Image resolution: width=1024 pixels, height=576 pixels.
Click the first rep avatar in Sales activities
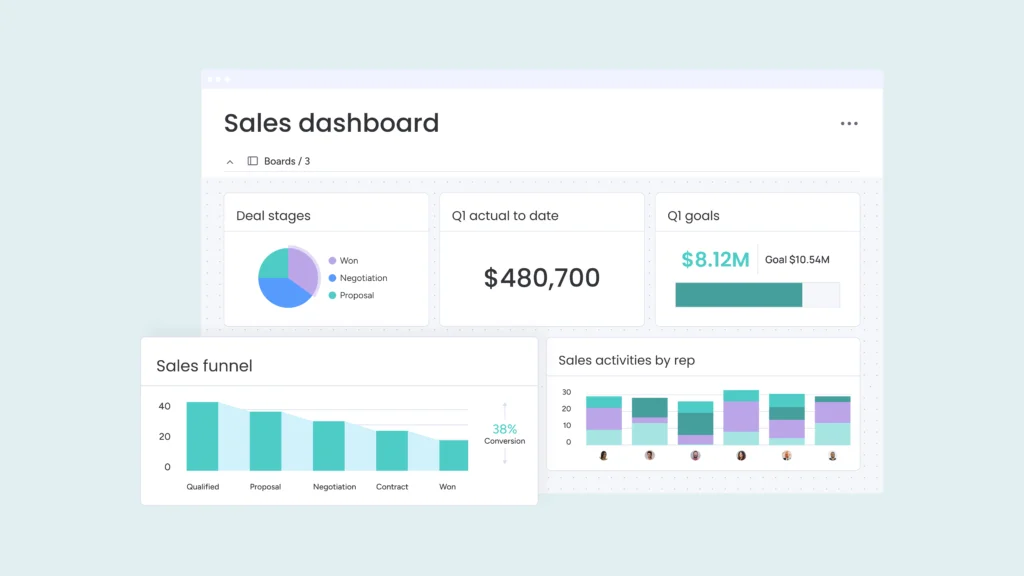(x=601, y=455)
